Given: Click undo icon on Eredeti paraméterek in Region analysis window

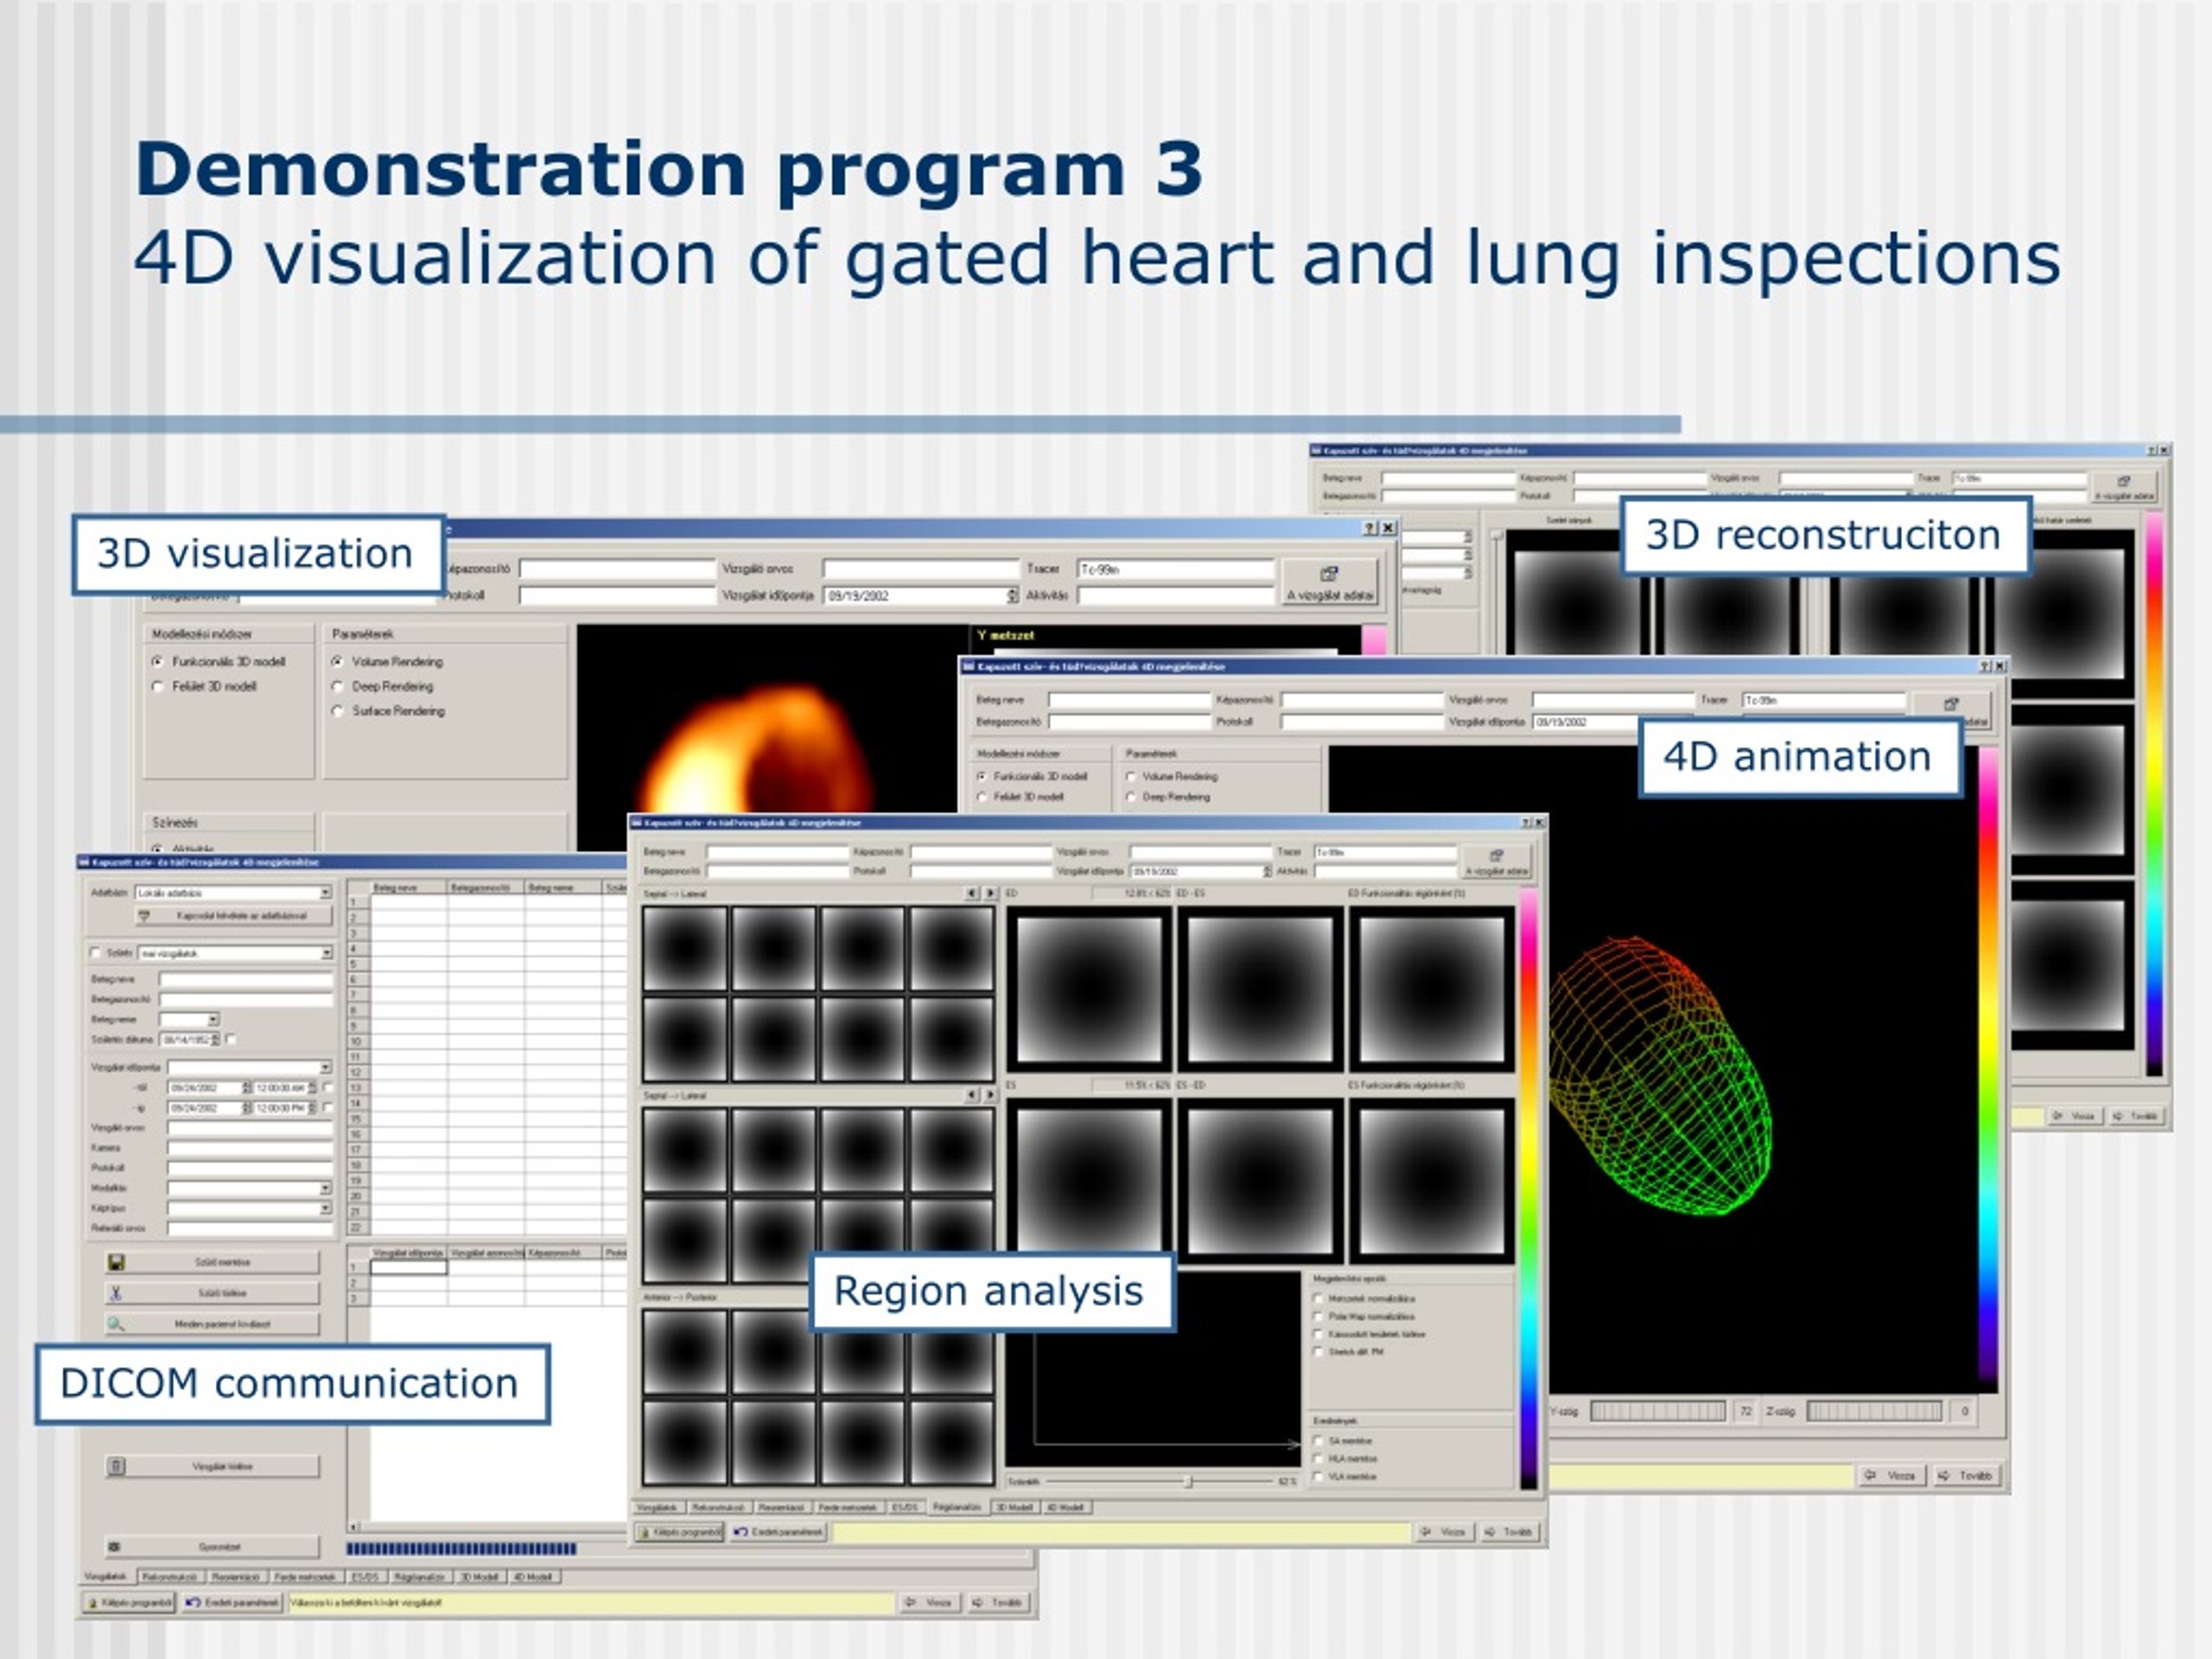Looking at the screenshot, I should click(741, 1532).
